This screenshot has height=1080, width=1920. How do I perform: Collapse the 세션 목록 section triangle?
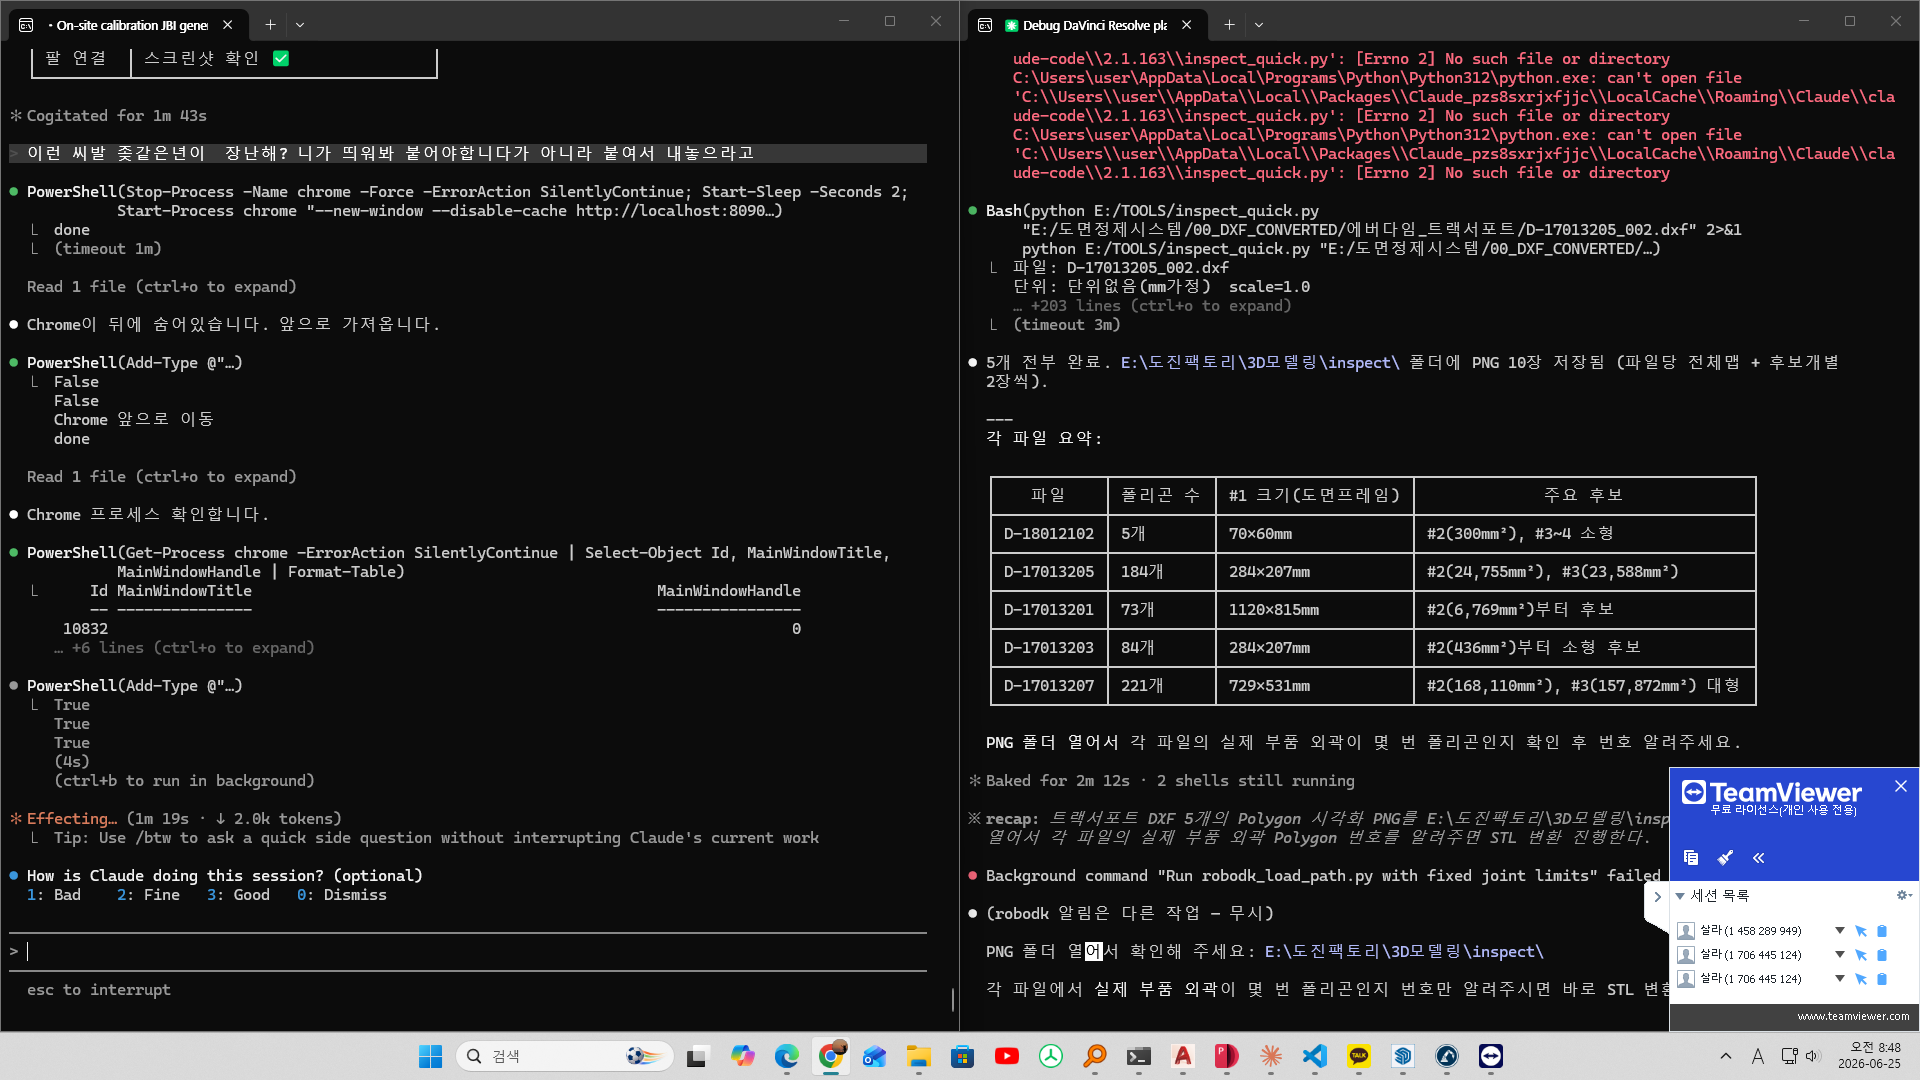point(1681,896)
